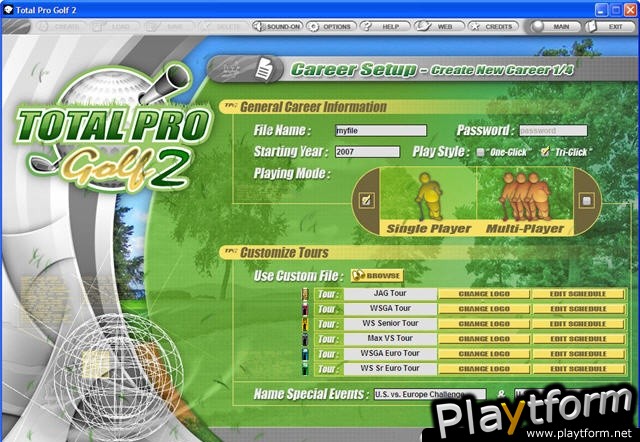Click the WSGA Tour name field
The height and width of the screenshot is (442, 640).
(x=390, y=309)
